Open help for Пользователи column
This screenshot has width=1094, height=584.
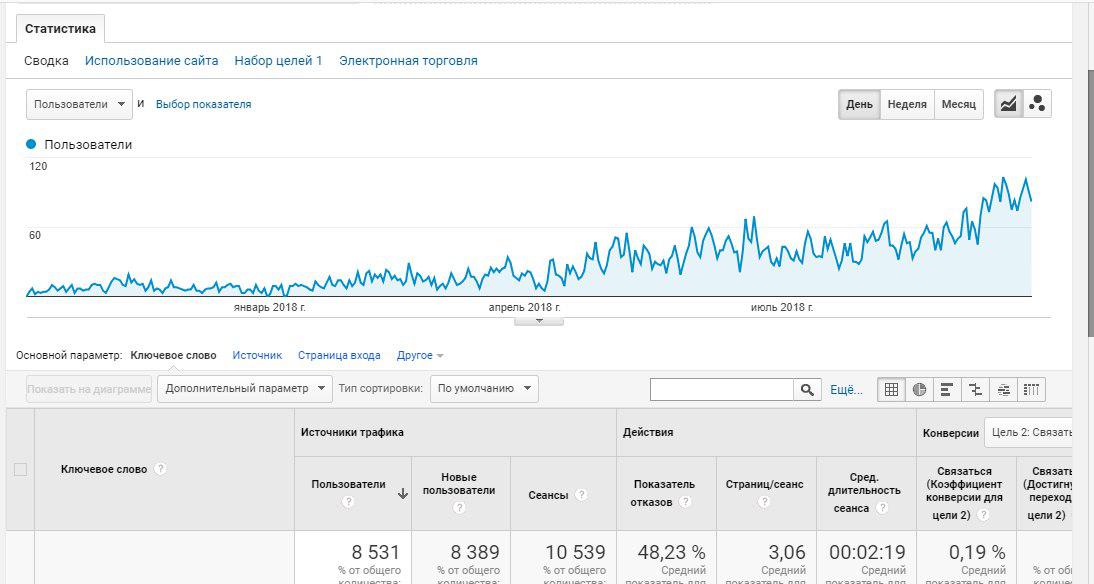(348, 502)
